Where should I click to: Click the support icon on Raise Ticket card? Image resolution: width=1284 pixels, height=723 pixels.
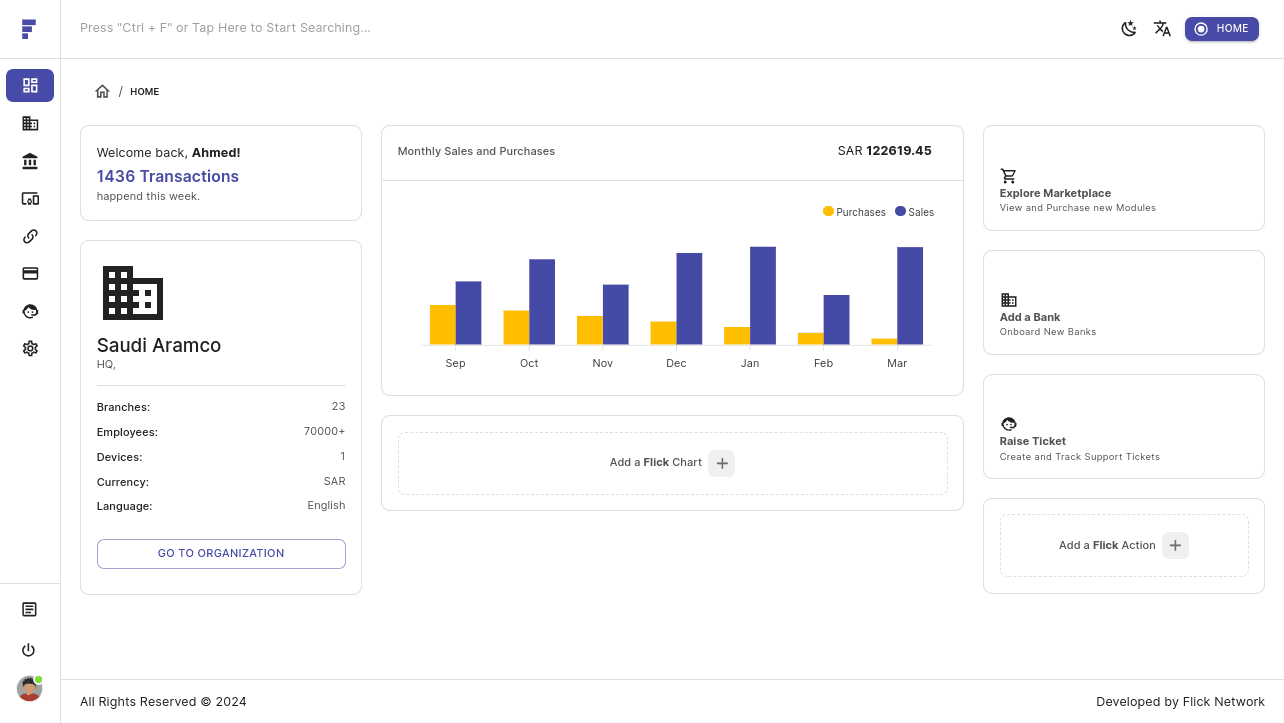[x=1008, y=424]
